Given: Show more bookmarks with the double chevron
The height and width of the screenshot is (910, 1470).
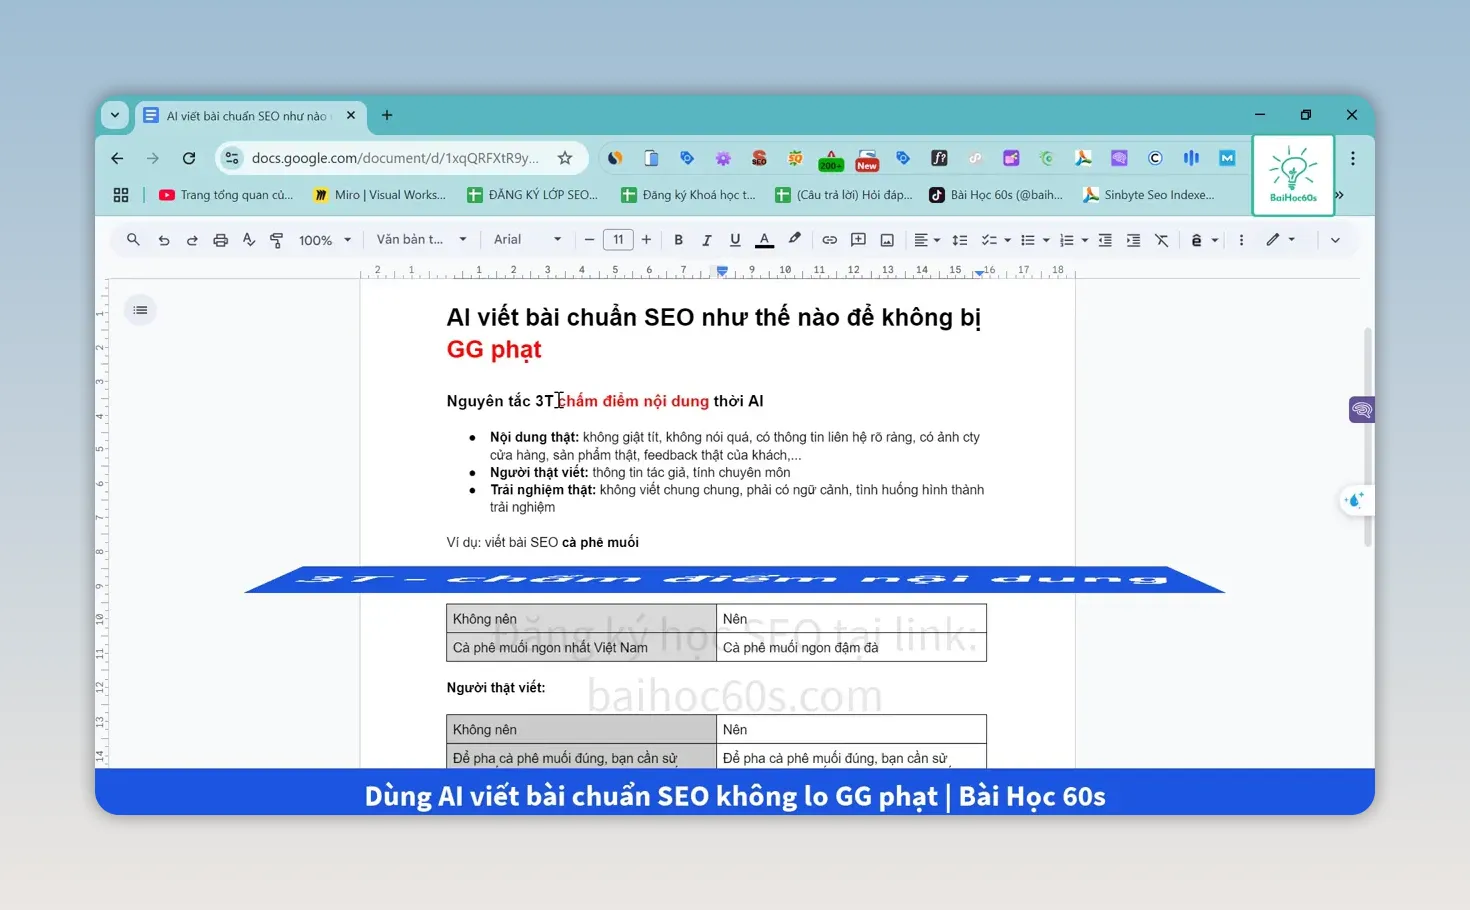Looking at the screenshot, I should point(1340,195).
